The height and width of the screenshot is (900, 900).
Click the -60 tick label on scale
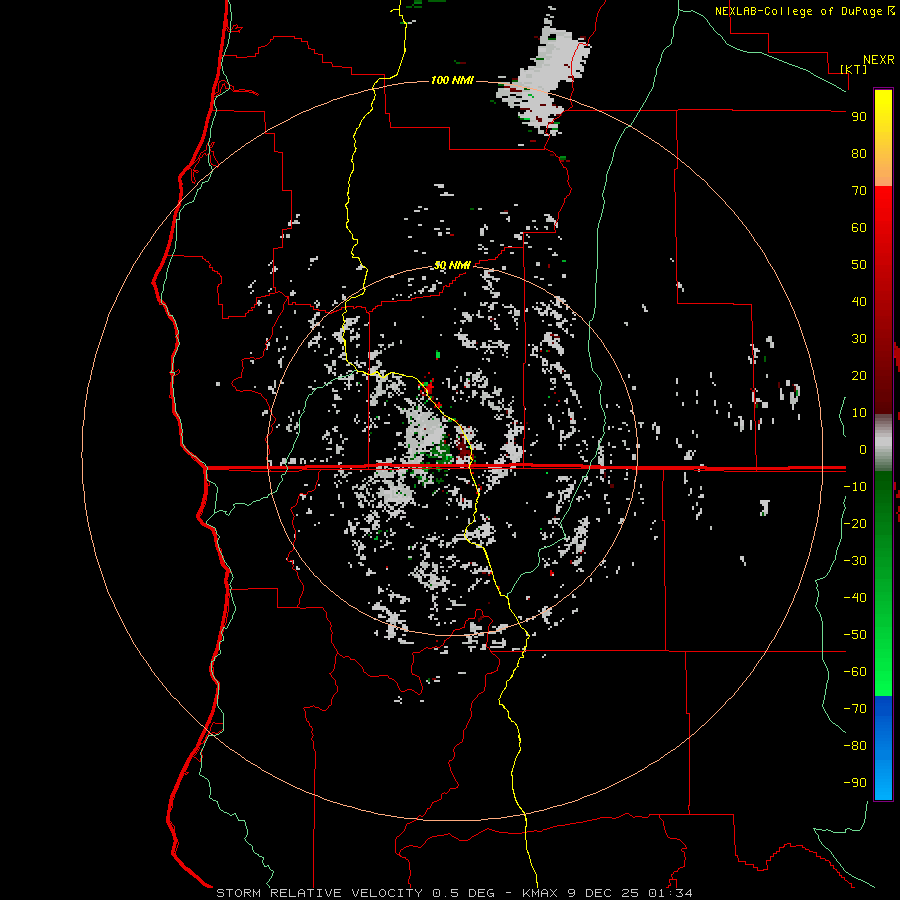pos(855,672)
